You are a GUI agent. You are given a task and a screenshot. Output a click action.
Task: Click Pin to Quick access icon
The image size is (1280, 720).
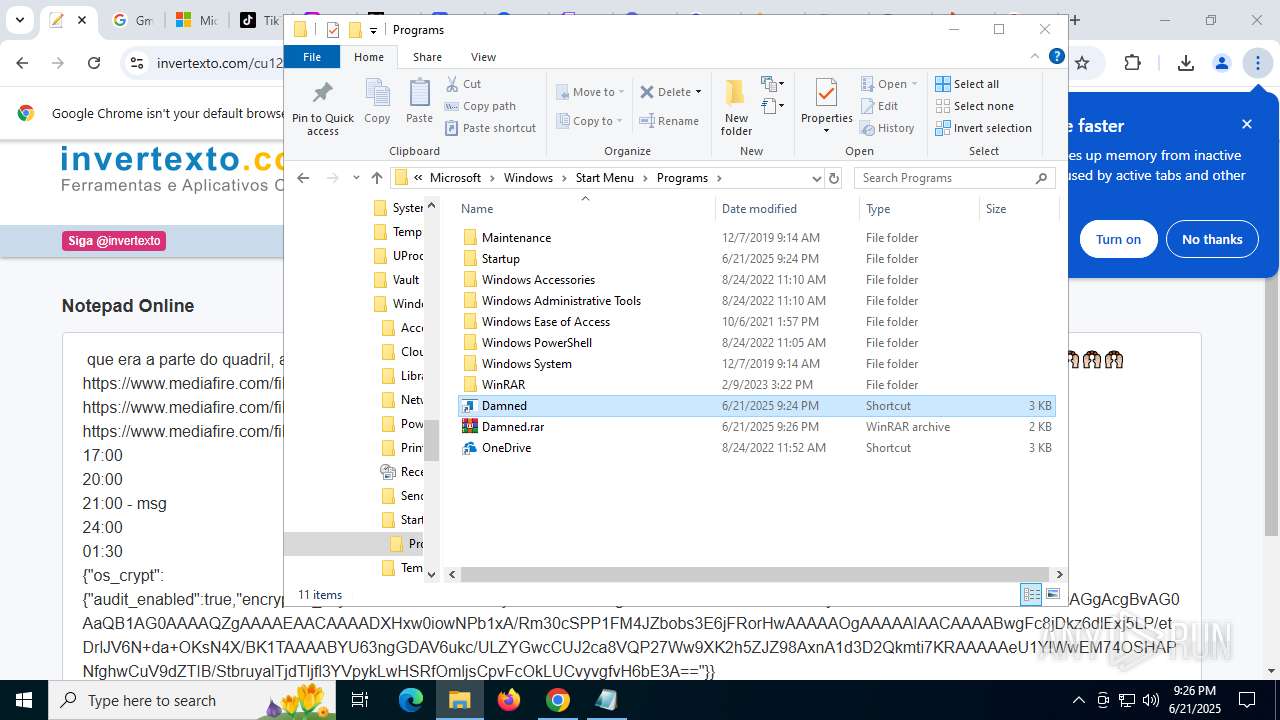[x=322, y=107]
